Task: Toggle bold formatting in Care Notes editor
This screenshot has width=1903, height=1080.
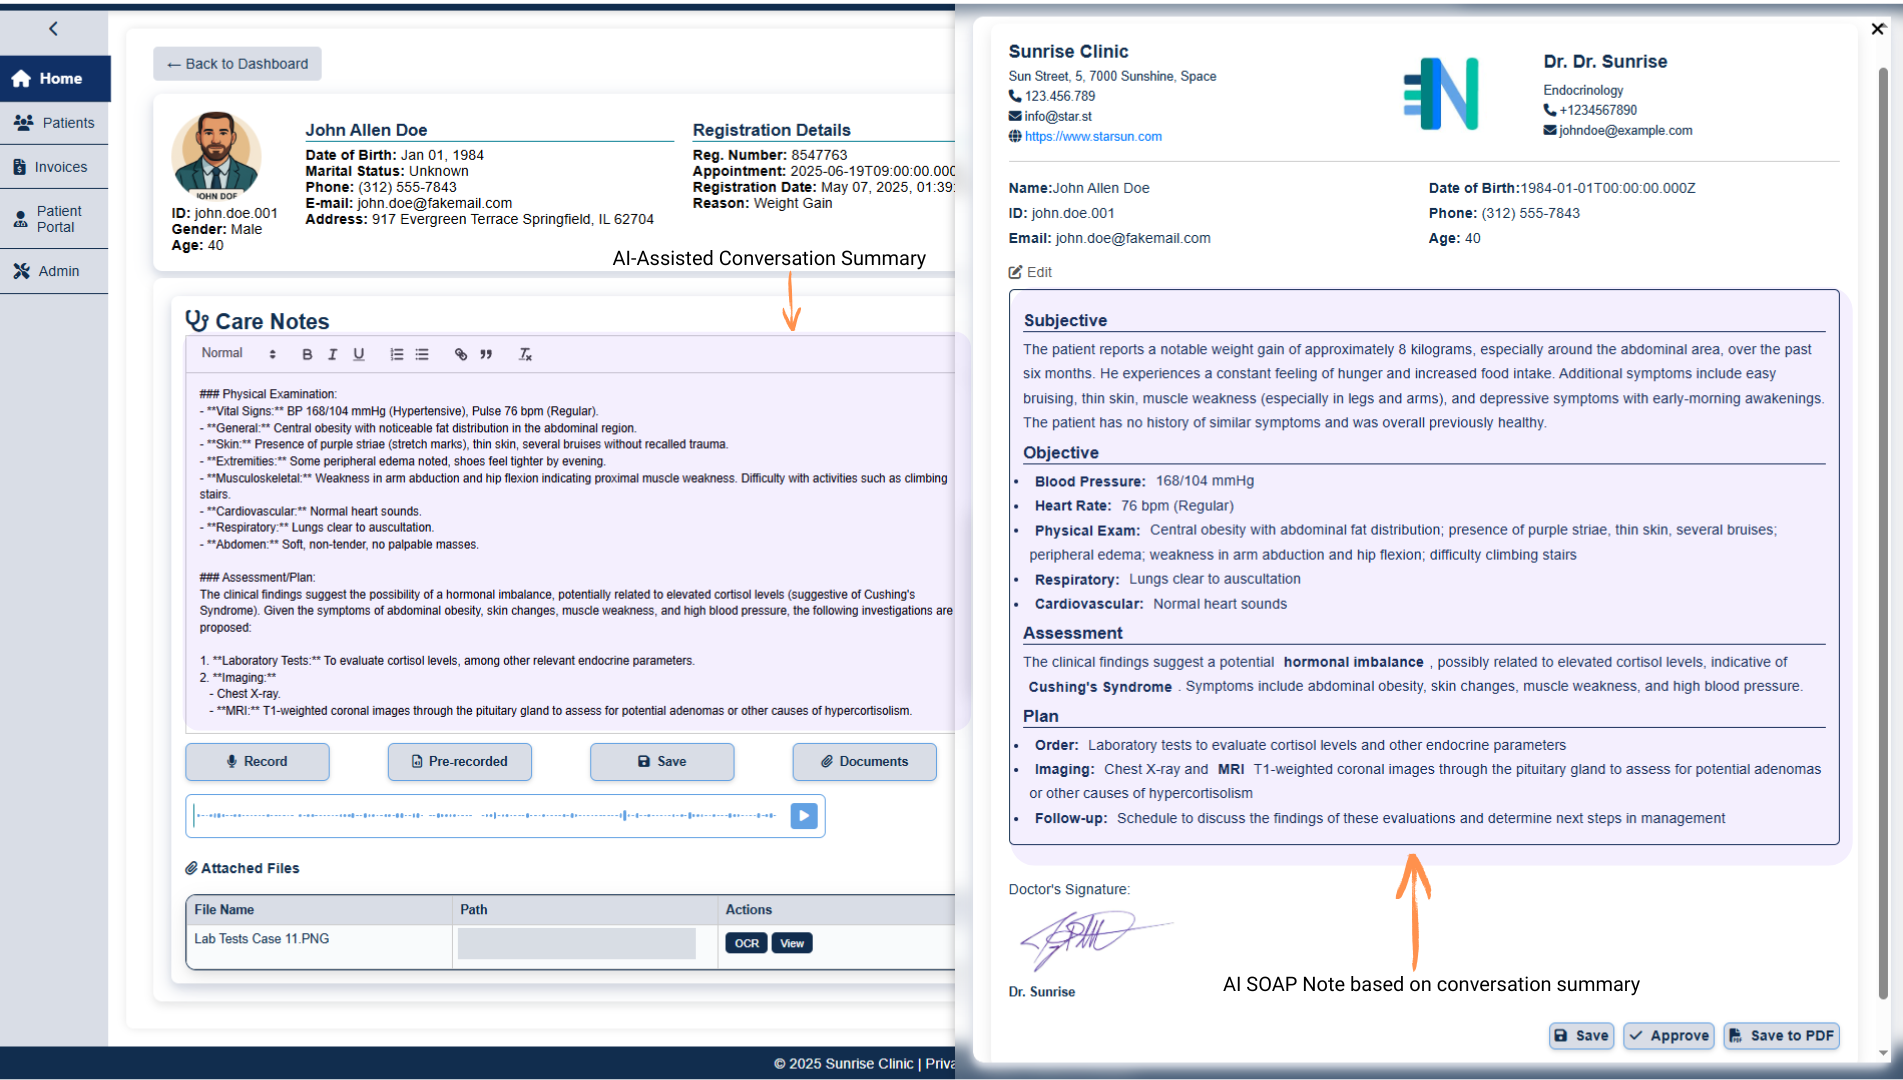Action: point(307,354)
